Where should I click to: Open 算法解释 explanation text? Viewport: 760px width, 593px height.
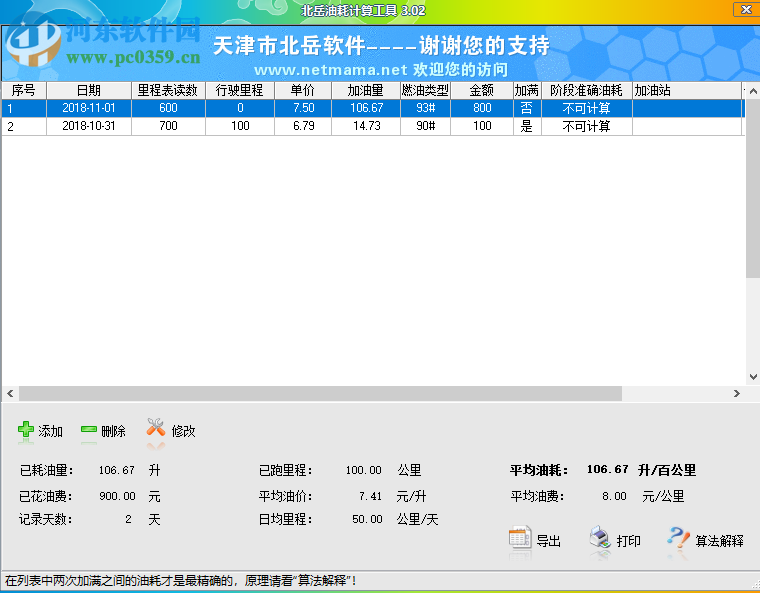[x=719, y=541]
